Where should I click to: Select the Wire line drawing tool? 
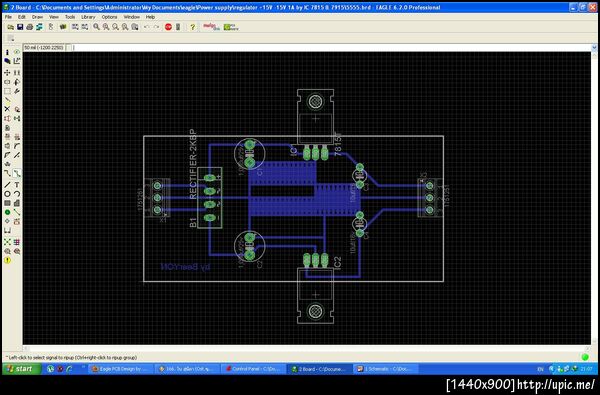point(7,185)
